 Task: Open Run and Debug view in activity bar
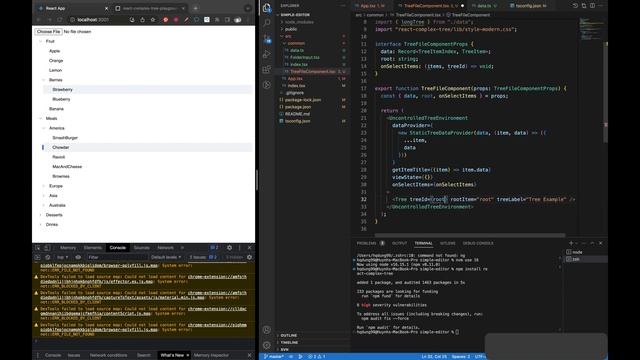coord(267,54)
